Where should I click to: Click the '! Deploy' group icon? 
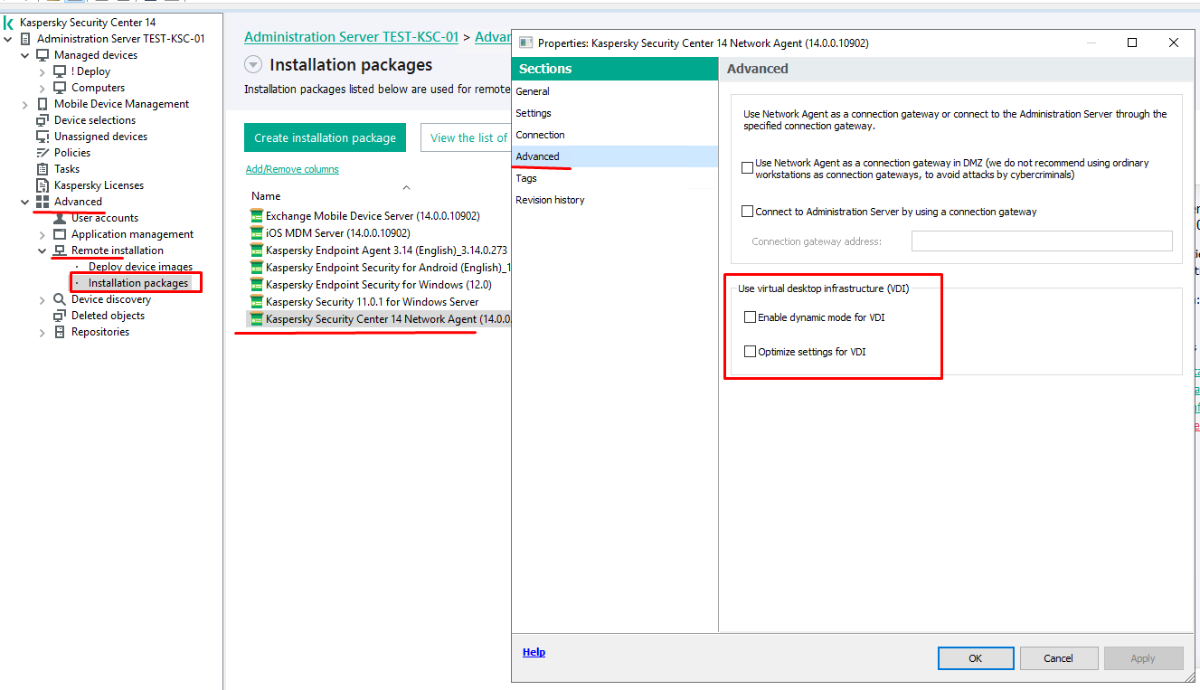[x=60, y=71]
